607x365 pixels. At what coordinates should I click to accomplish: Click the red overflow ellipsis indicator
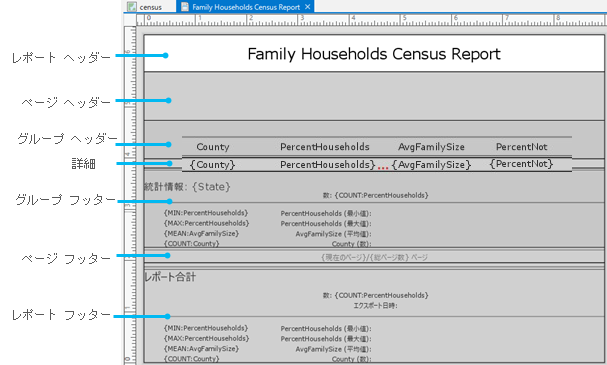tap(383, 168)
